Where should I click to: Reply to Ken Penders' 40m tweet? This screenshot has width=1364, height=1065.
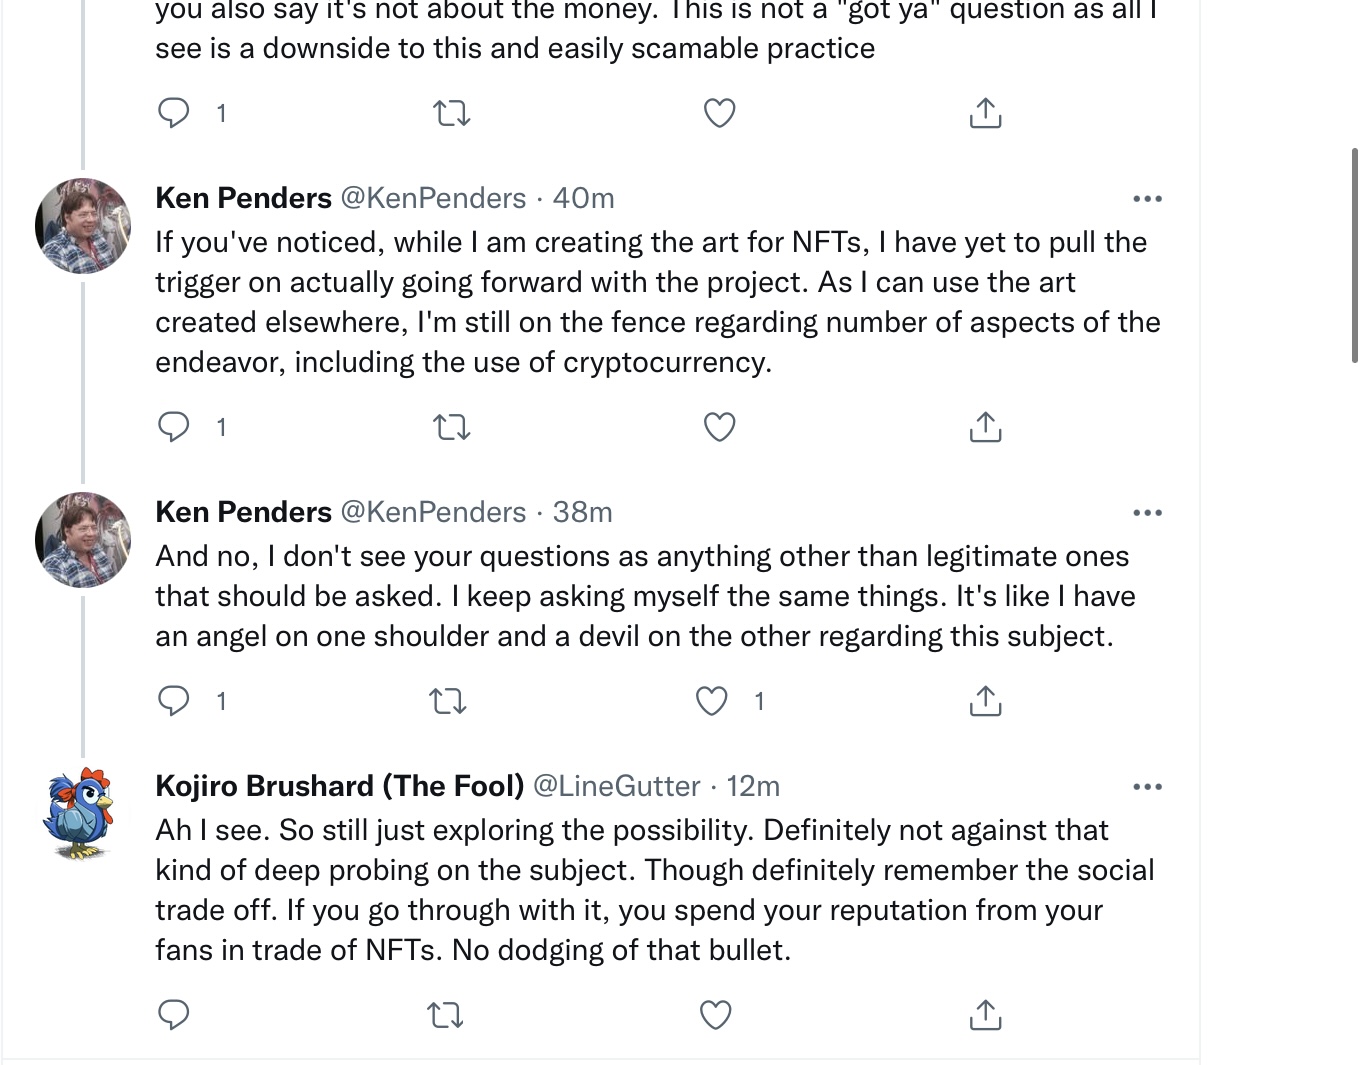pos(174,427)
